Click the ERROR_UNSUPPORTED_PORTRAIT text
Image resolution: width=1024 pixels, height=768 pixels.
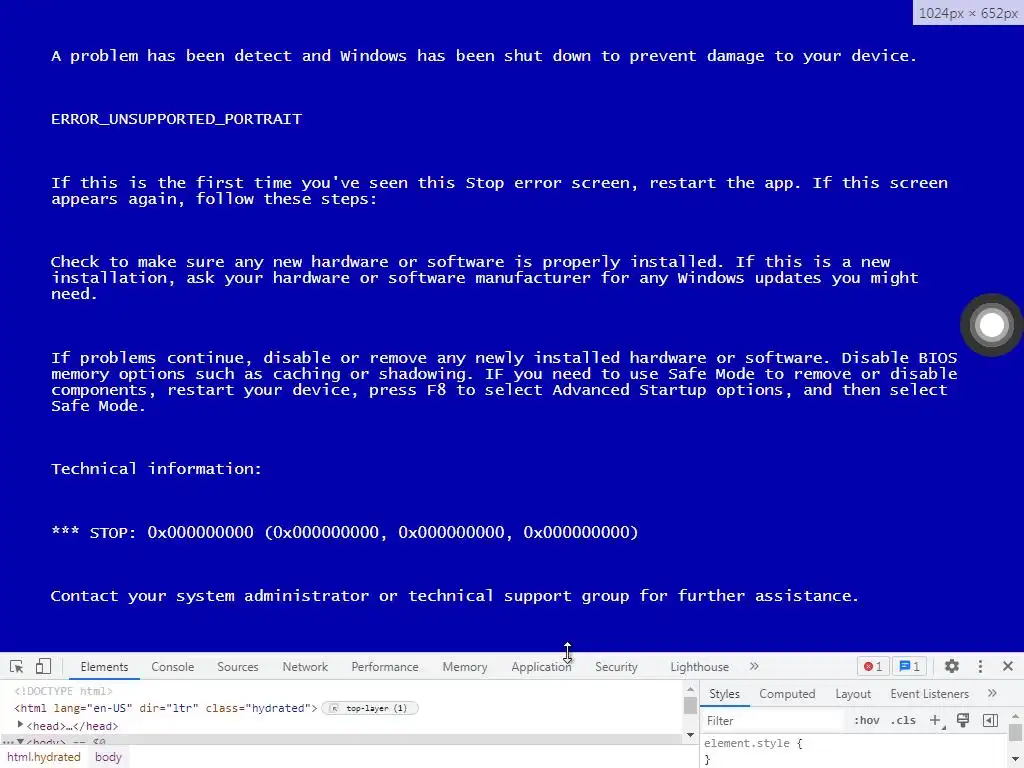click(x=176, y=119)
